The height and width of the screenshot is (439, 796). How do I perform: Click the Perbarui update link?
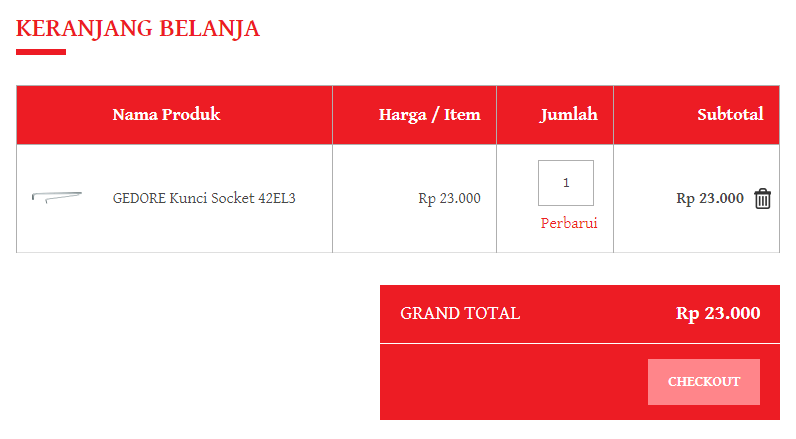coord(569,223)
